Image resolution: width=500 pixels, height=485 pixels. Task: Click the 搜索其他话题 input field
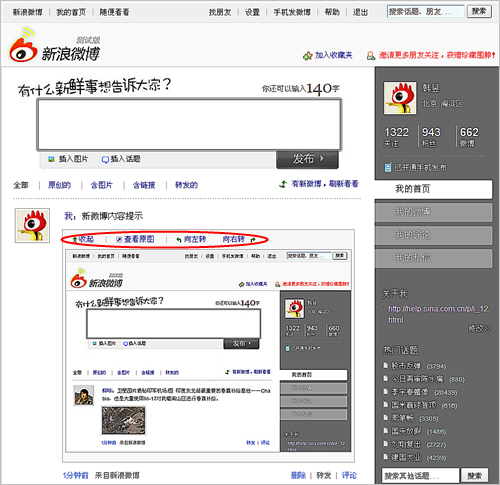[x=420, y=475]
